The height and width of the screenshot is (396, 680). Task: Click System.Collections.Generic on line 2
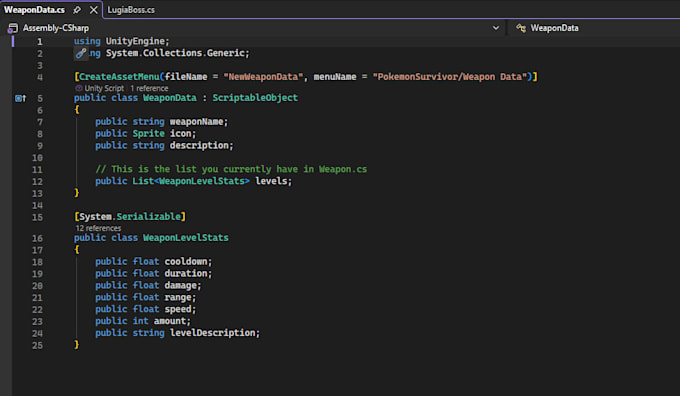tap(176, 53)
